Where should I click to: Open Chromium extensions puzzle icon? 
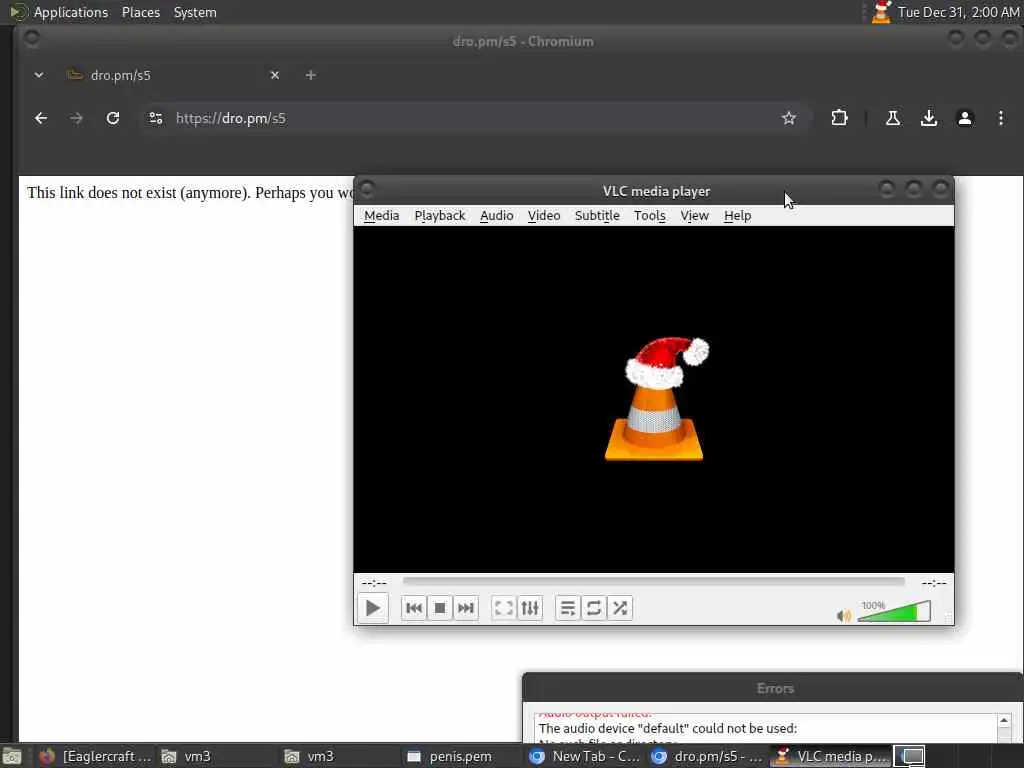(x=839, y=118)
